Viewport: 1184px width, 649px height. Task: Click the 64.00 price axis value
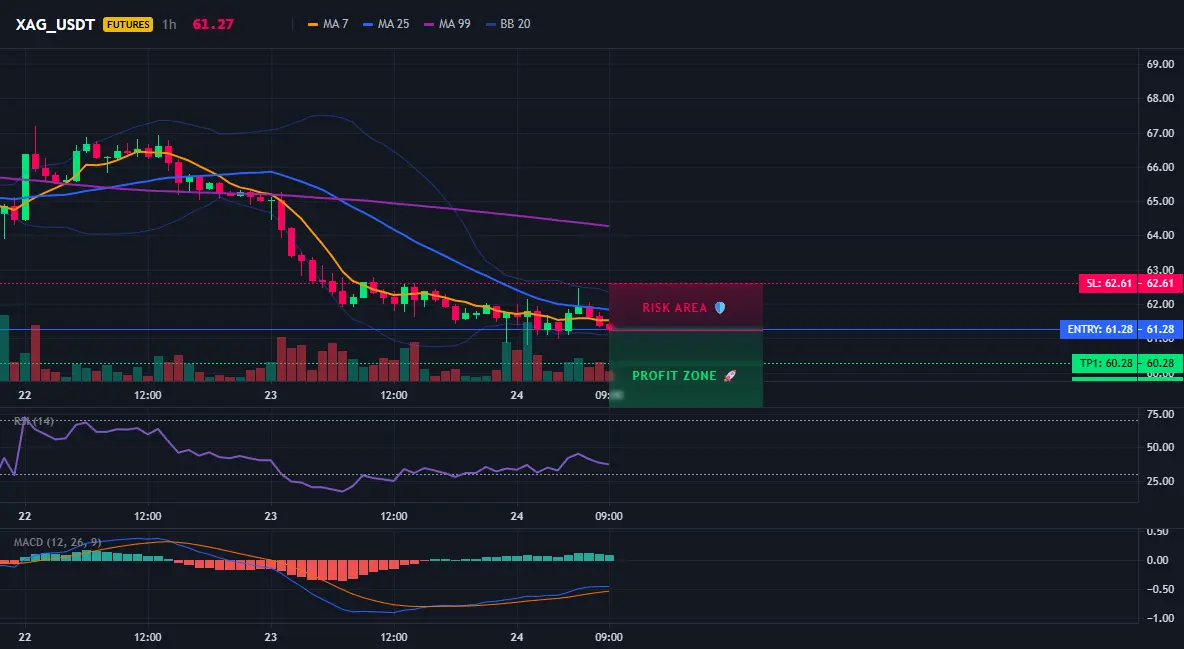click(x=1160, y=235)
